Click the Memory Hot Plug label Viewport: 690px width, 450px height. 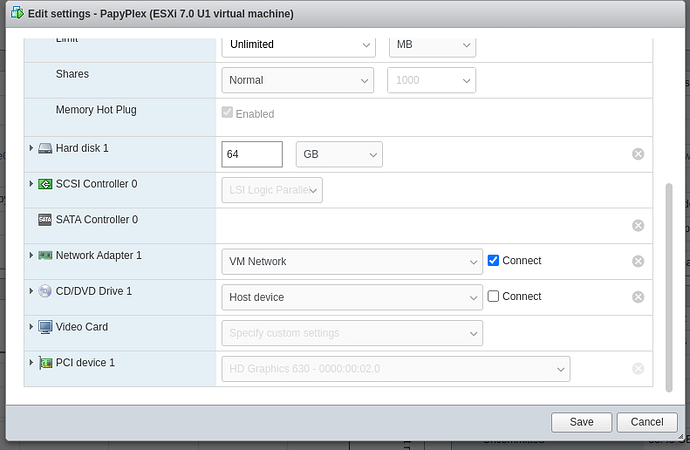coord(96,110)
